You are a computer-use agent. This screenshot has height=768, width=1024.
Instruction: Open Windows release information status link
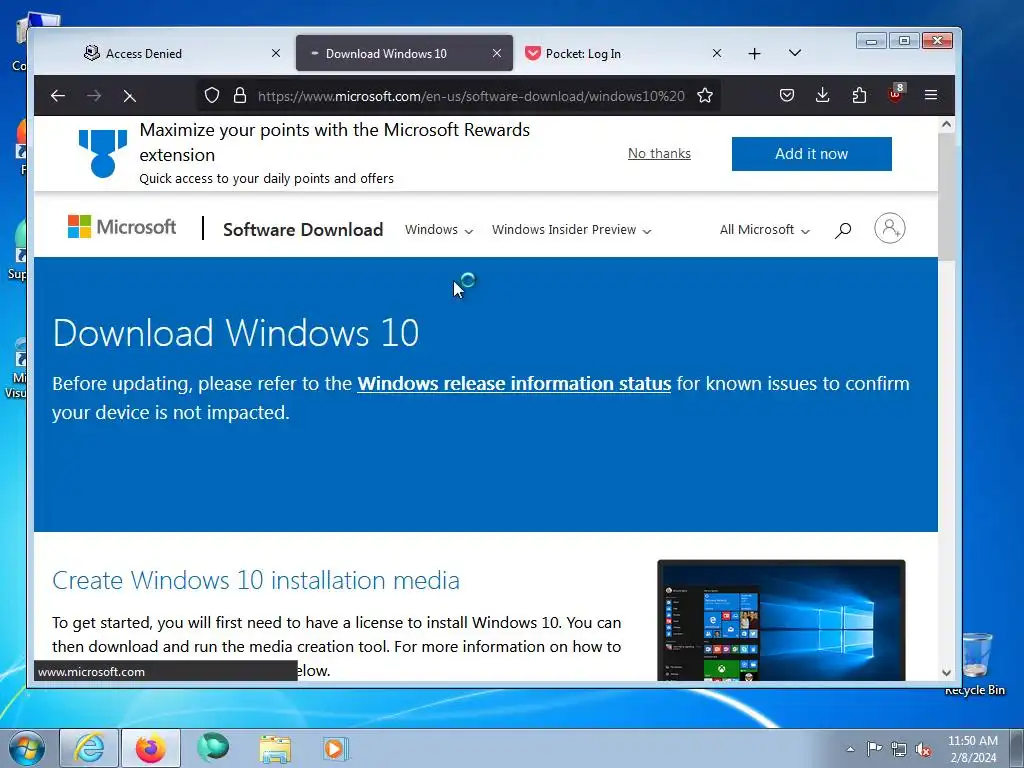tap(514, 383)
